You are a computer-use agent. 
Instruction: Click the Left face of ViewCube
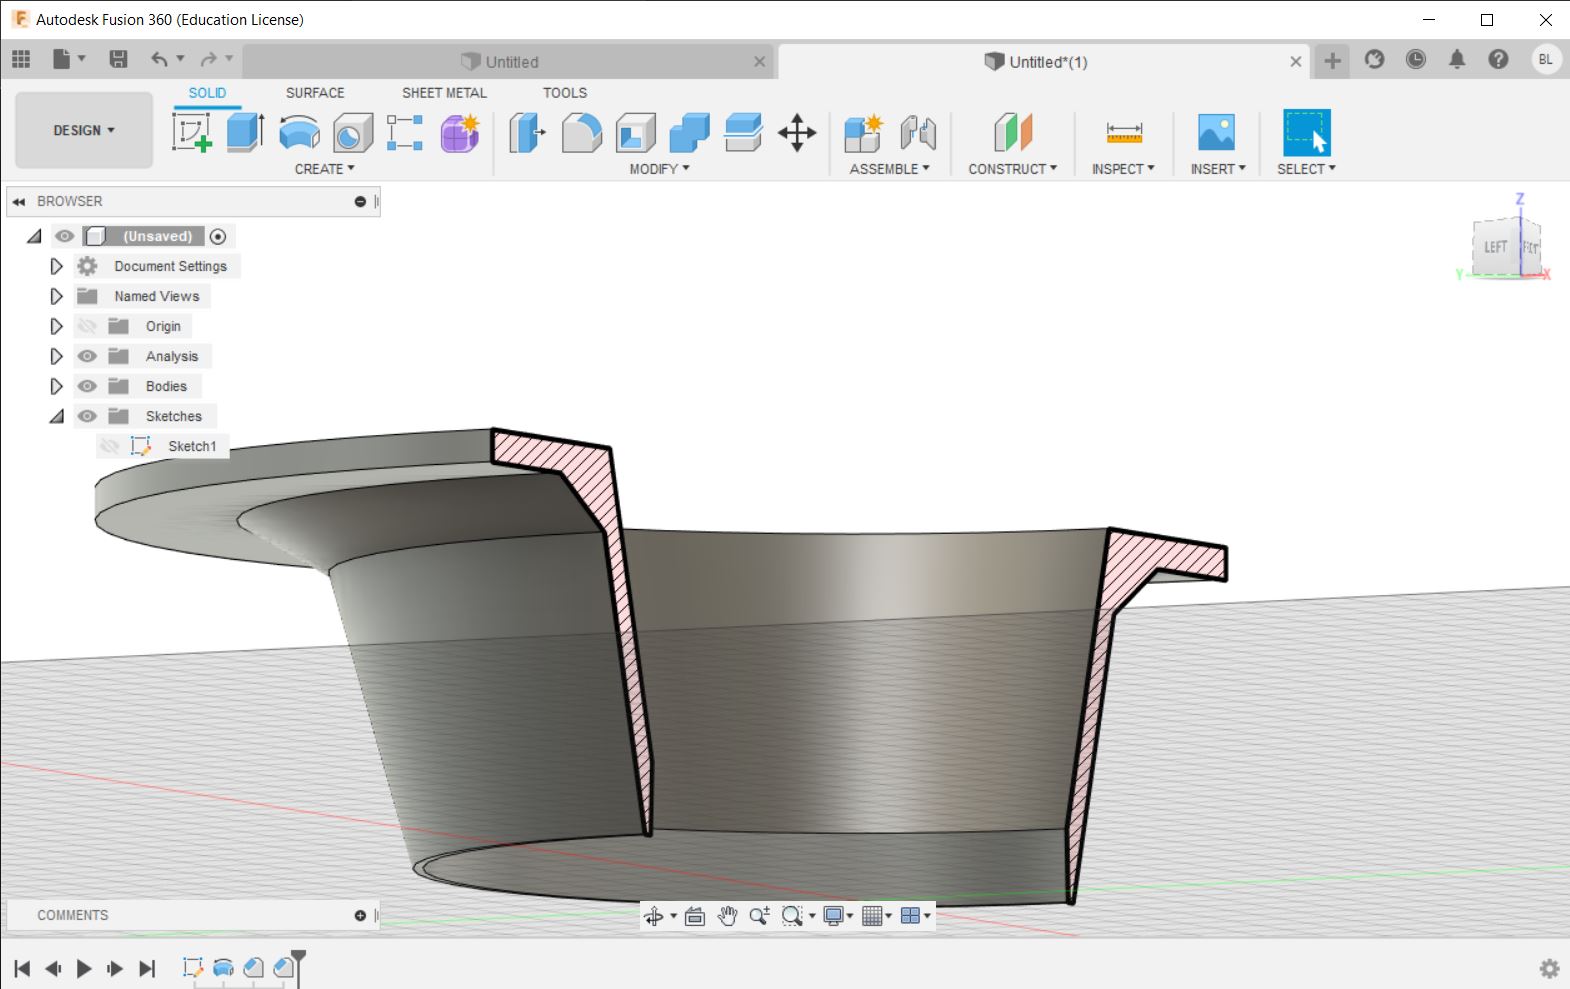(x=1495, y=247)
